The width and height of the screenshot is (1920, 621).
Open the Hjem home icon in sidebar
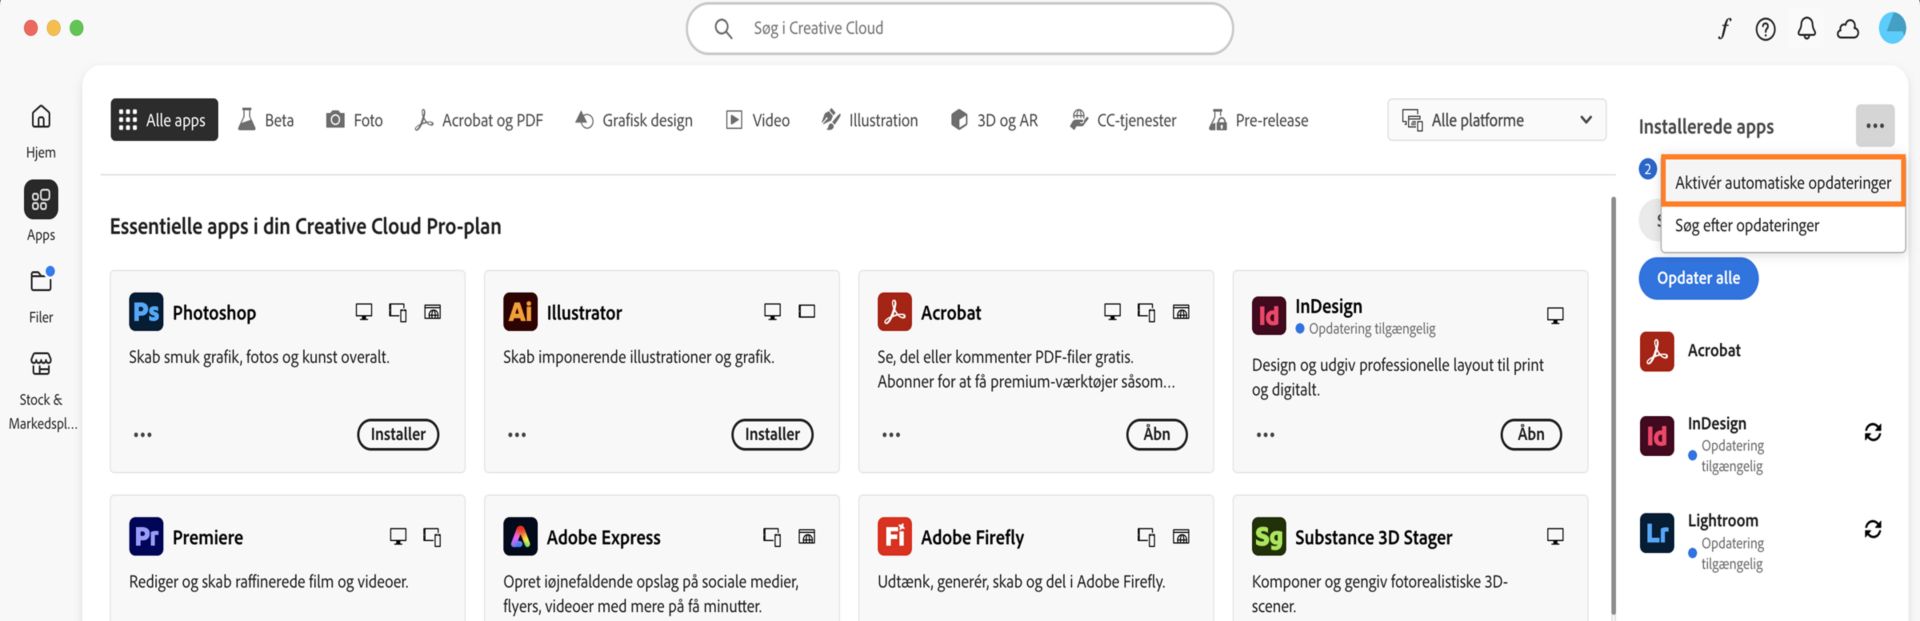click(41, 117)
